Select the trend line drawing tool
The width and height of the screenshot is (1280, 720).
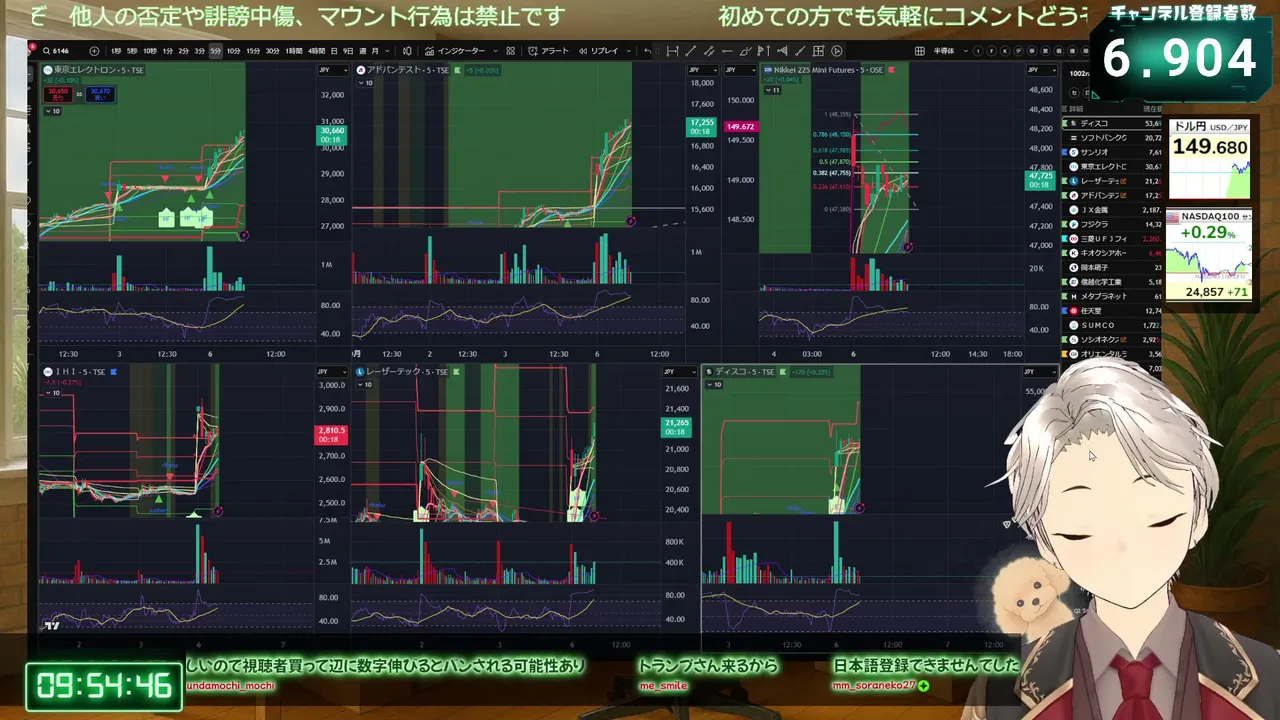tap(690, 51)
